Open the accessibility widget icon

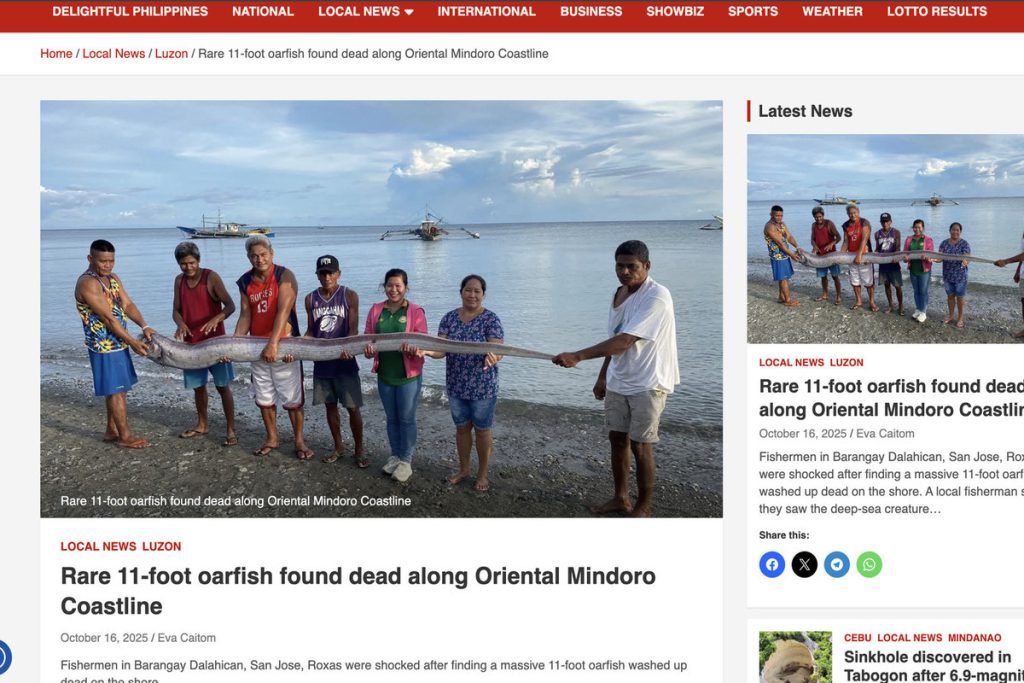click(3, 658)
